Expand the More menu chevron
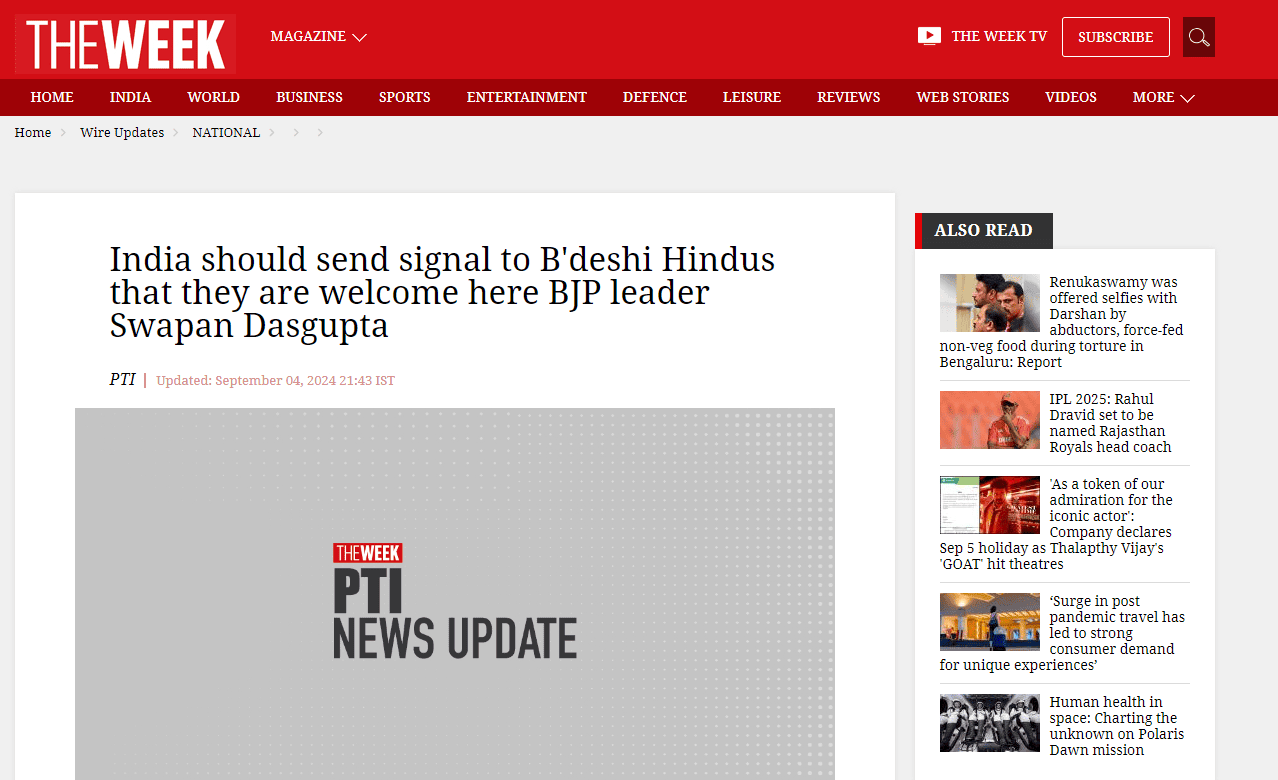Viewport: 1278px width, 780px height. 1187,98
